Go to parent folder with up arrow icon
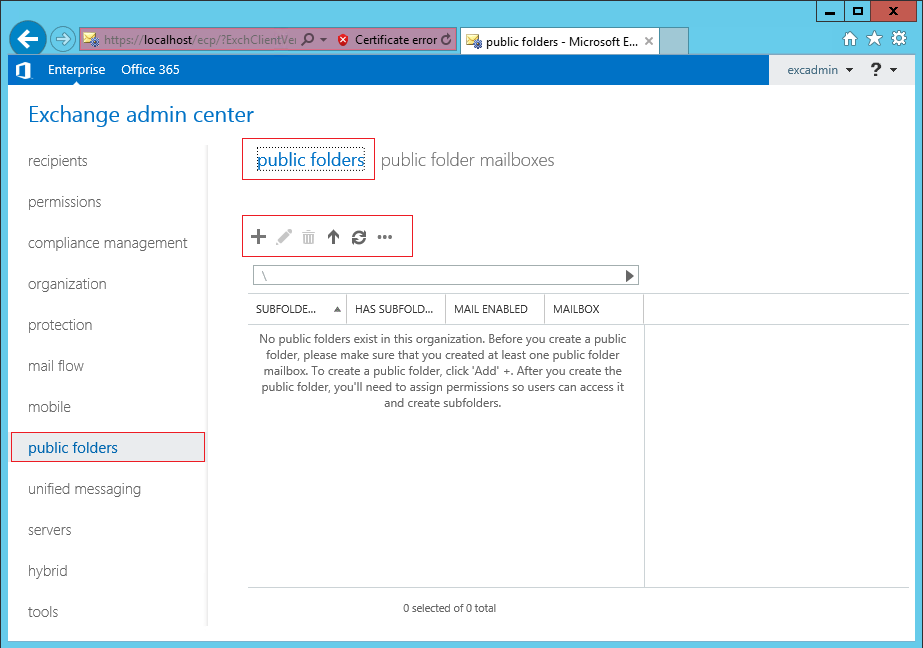Viewport: 923px width, 648px height. point(333,237)
